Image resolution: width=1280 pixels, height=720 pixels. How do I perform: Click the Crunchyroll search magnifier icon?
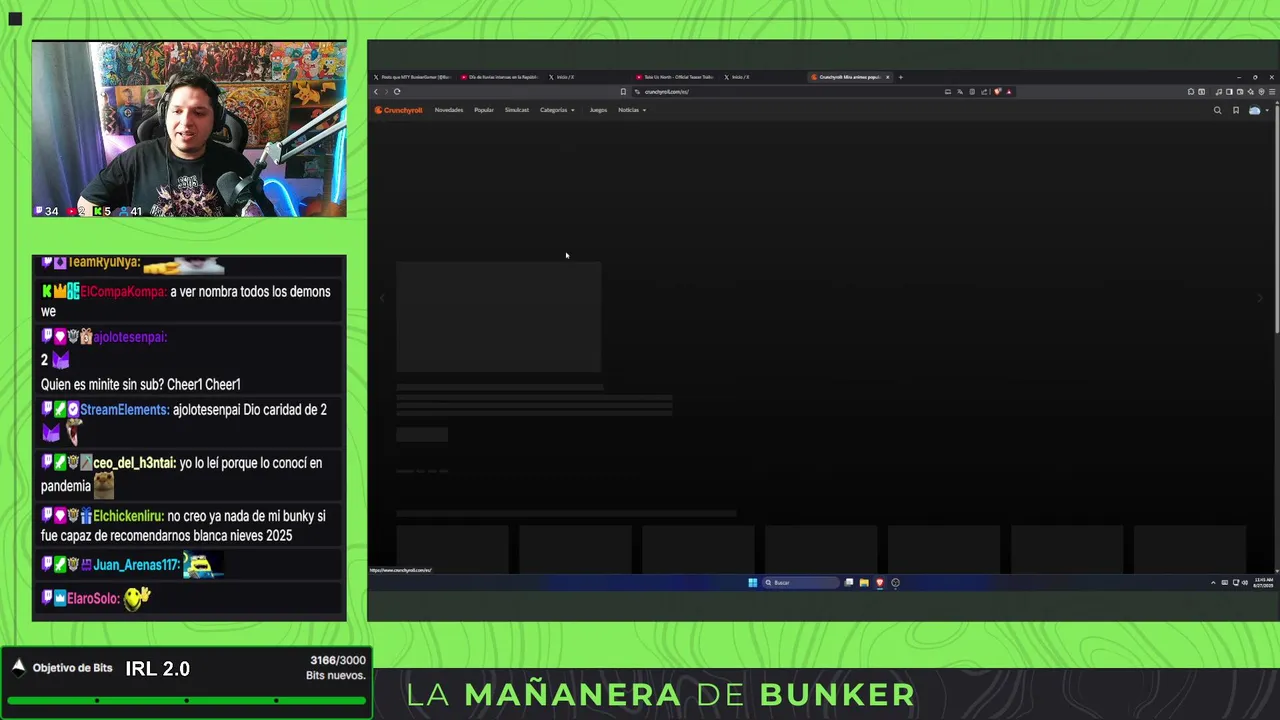pyautogui.click(x=1217, y=110)
